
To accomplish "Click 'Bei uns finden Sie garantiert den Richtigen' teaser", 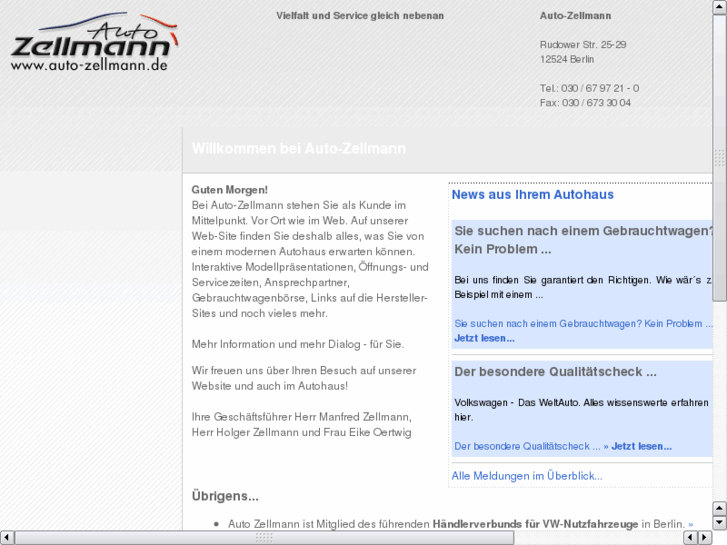I will click(x=582, y=287).
